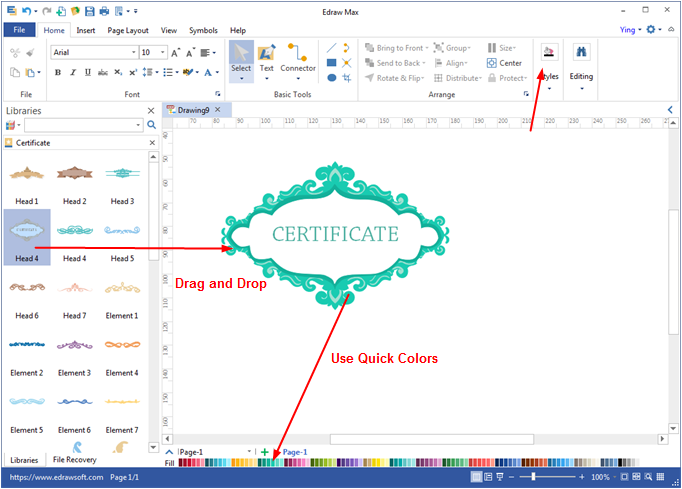The image size is (682, 489).
Task: Click the Save icon in quick access toolbar
Action: click(90, 11)
